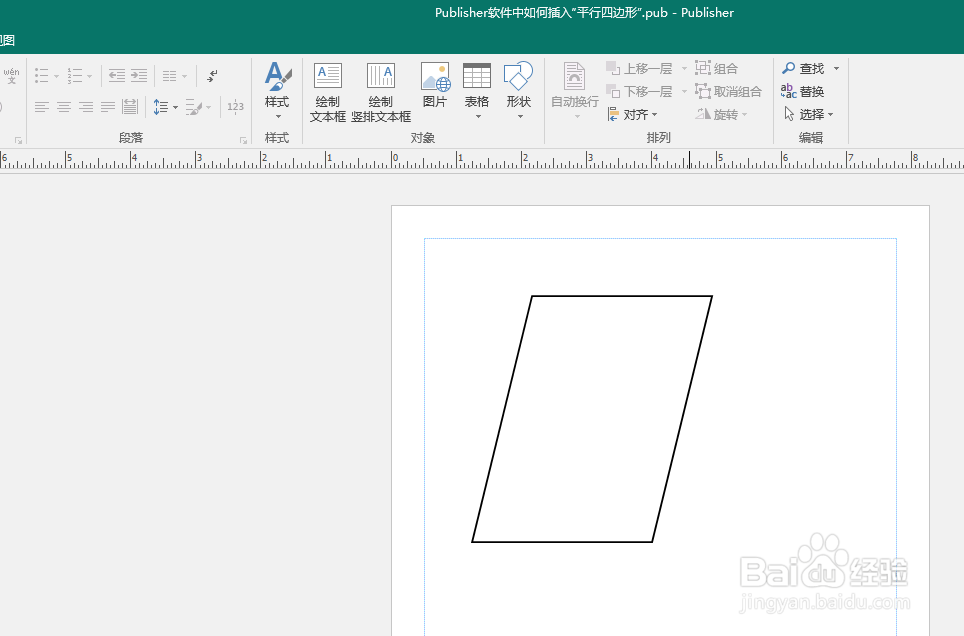This screenshot has height=636, width=964.
Task: Click the 绘制文本框 draw text box button
Action: point(328,92)
